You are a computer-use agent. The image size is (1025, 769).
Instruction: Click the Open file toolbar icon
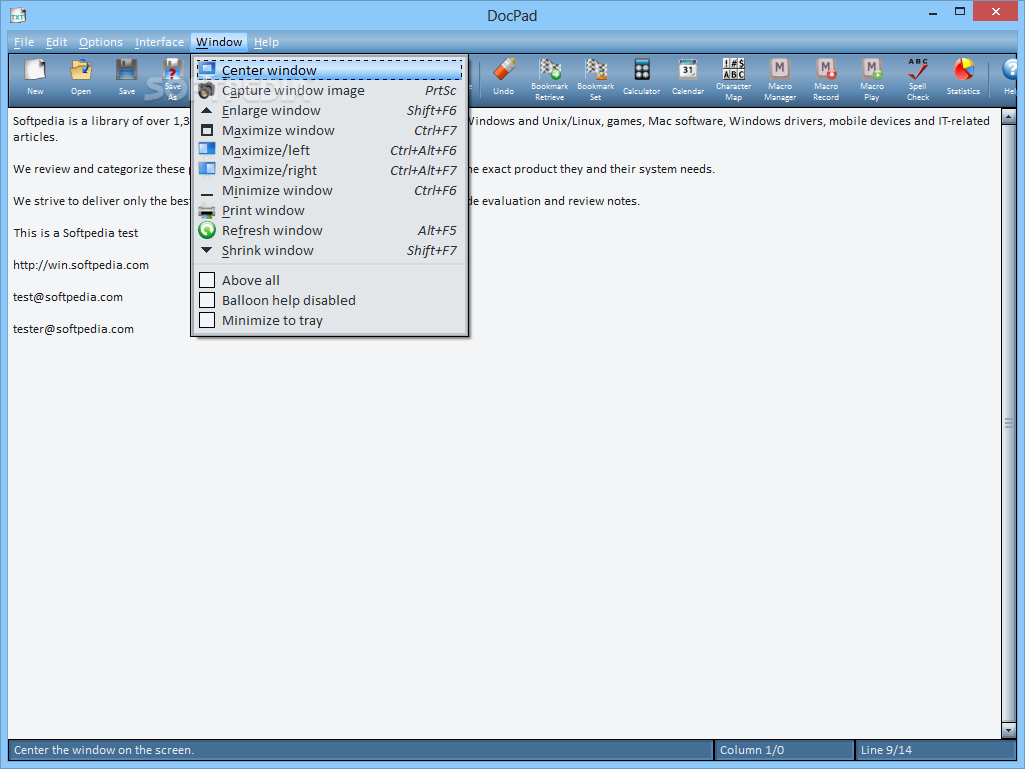pos(81,77)
